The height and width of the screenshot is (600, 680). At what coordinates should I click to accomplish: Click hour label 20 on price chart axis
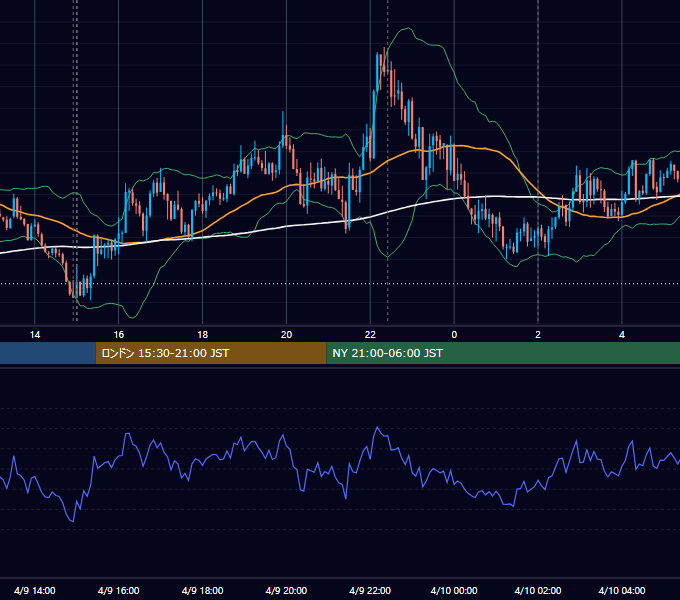(x=286, y=335)
